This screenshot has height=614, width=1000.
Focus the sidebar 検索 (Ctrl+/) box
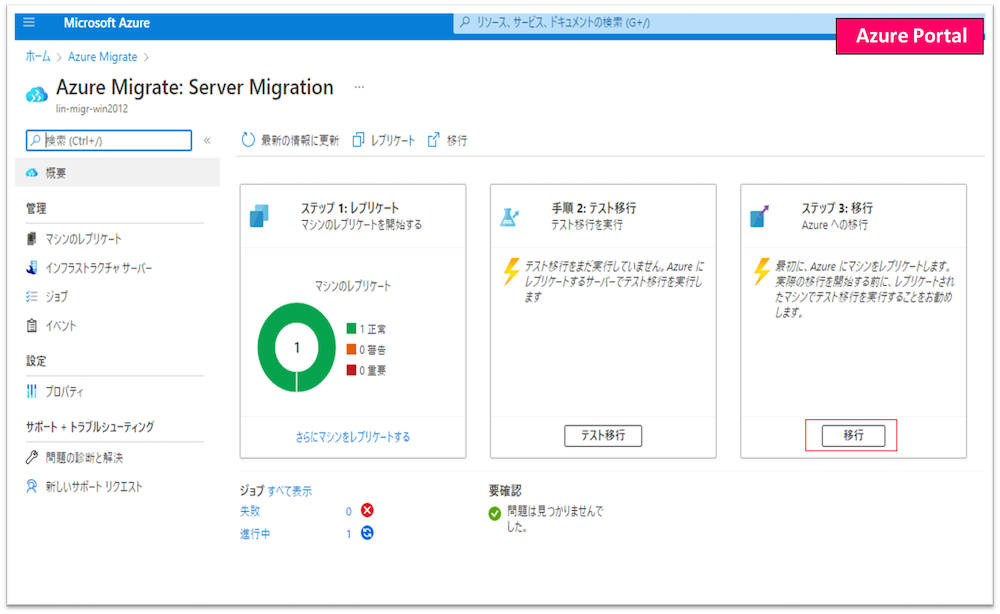coord(109,140)
